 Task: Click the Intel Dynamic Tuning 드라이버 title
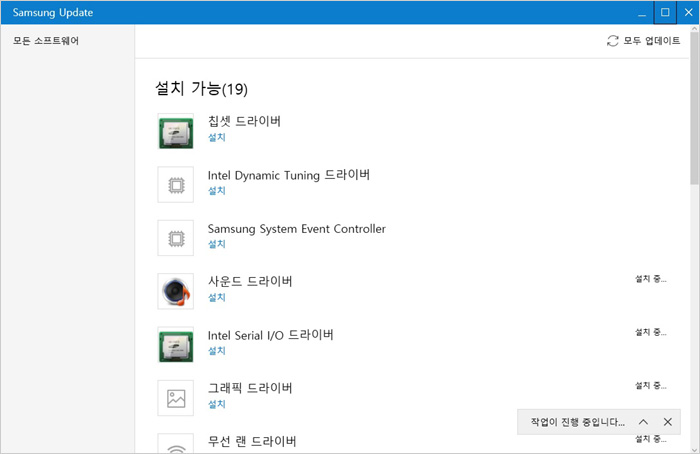click(289, 175)
